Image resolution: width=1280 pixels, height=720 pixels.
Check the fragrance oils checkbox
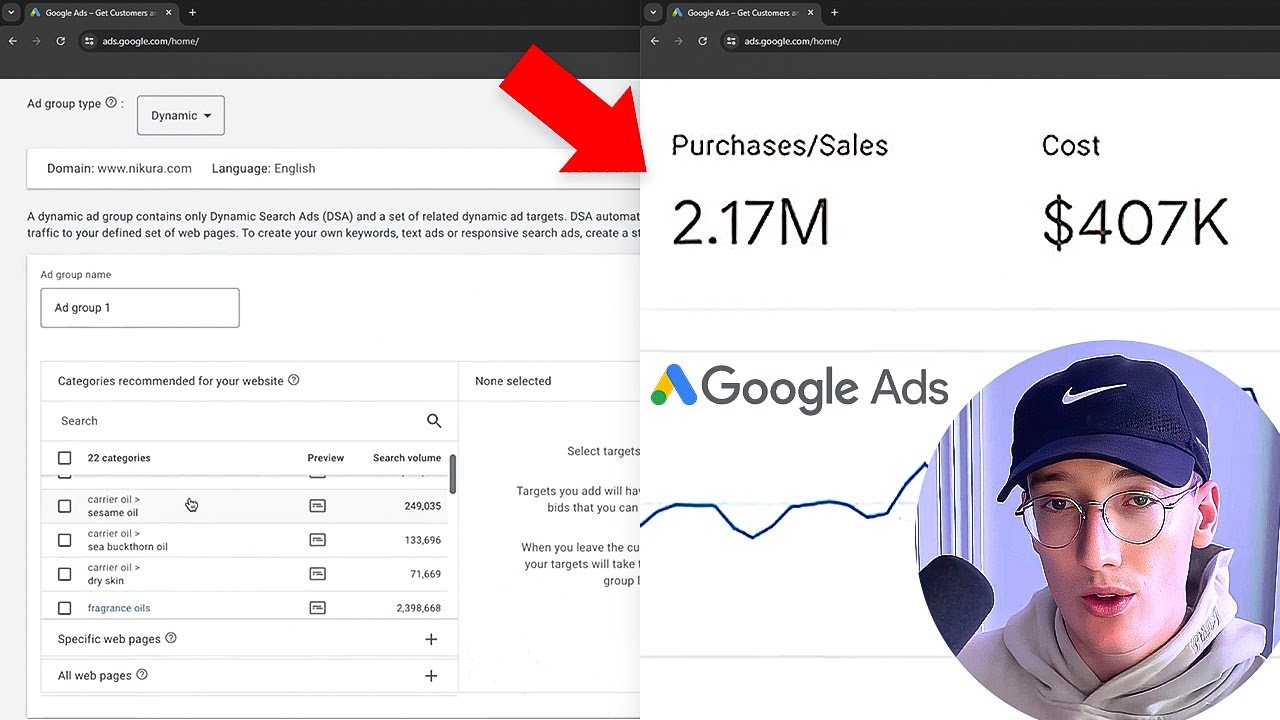click(x=65, y=608)
